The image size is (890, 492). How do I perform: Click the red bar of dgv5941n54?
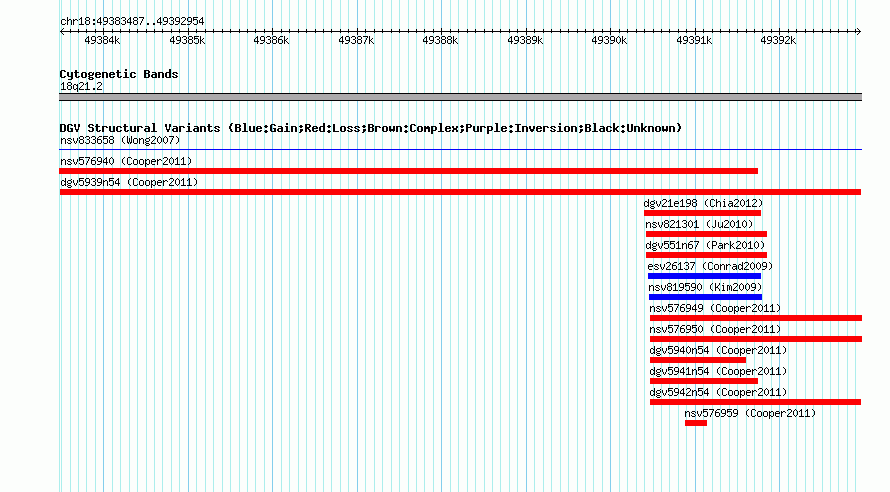pos(704,381)
